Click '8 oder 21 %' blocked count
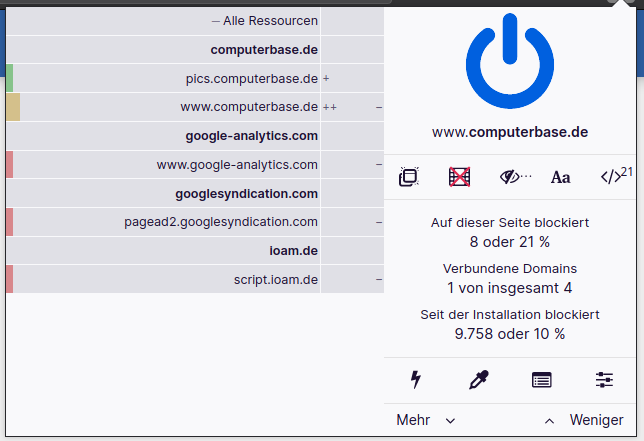The height and width of the screenshot is (441, 644). [x=510, y=242]
